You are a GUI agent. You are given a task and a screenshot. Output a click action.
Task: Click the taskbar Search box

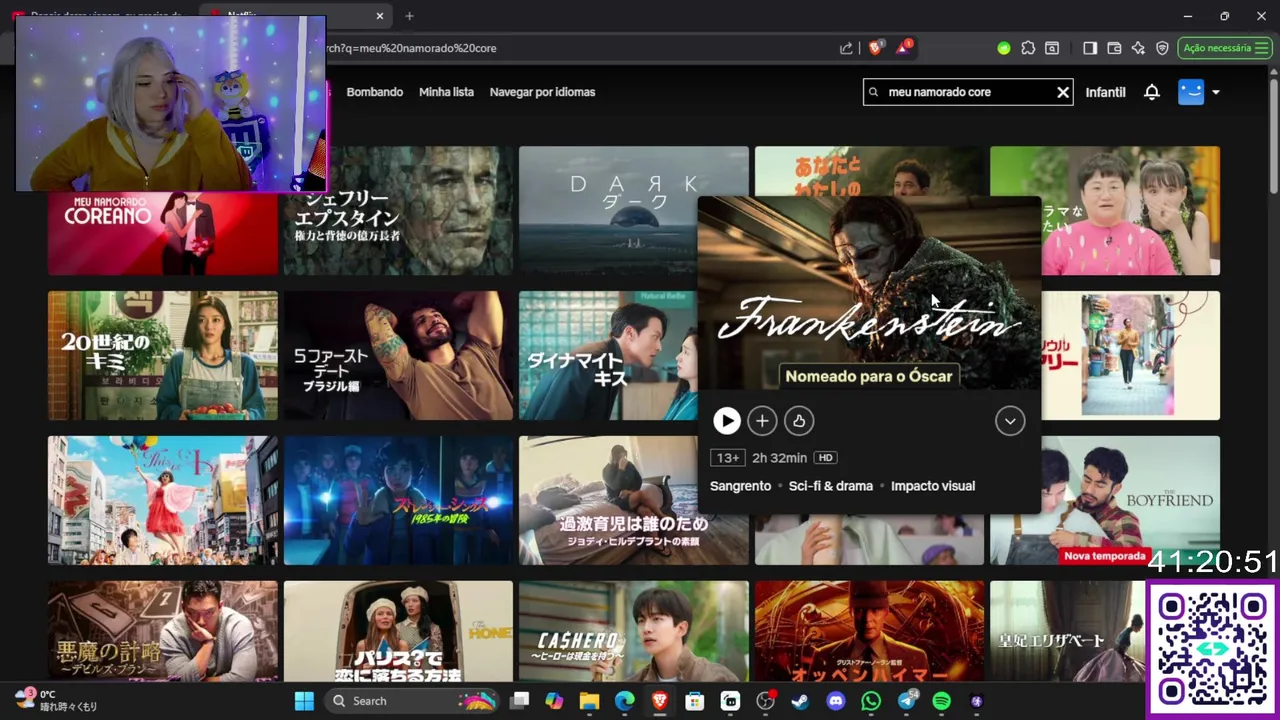[413, 701]
